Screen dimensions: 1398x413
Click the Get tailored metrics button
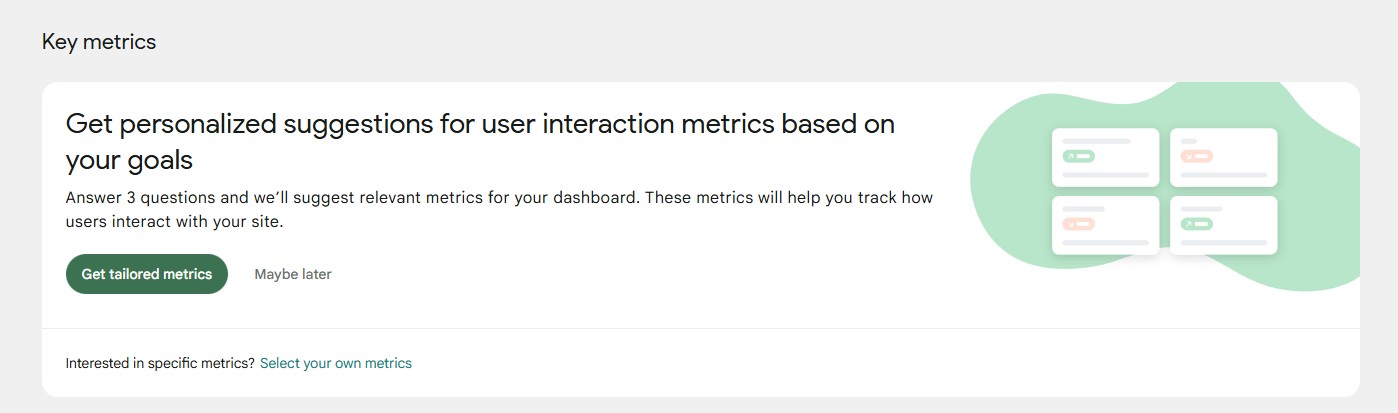pos(147,274)
